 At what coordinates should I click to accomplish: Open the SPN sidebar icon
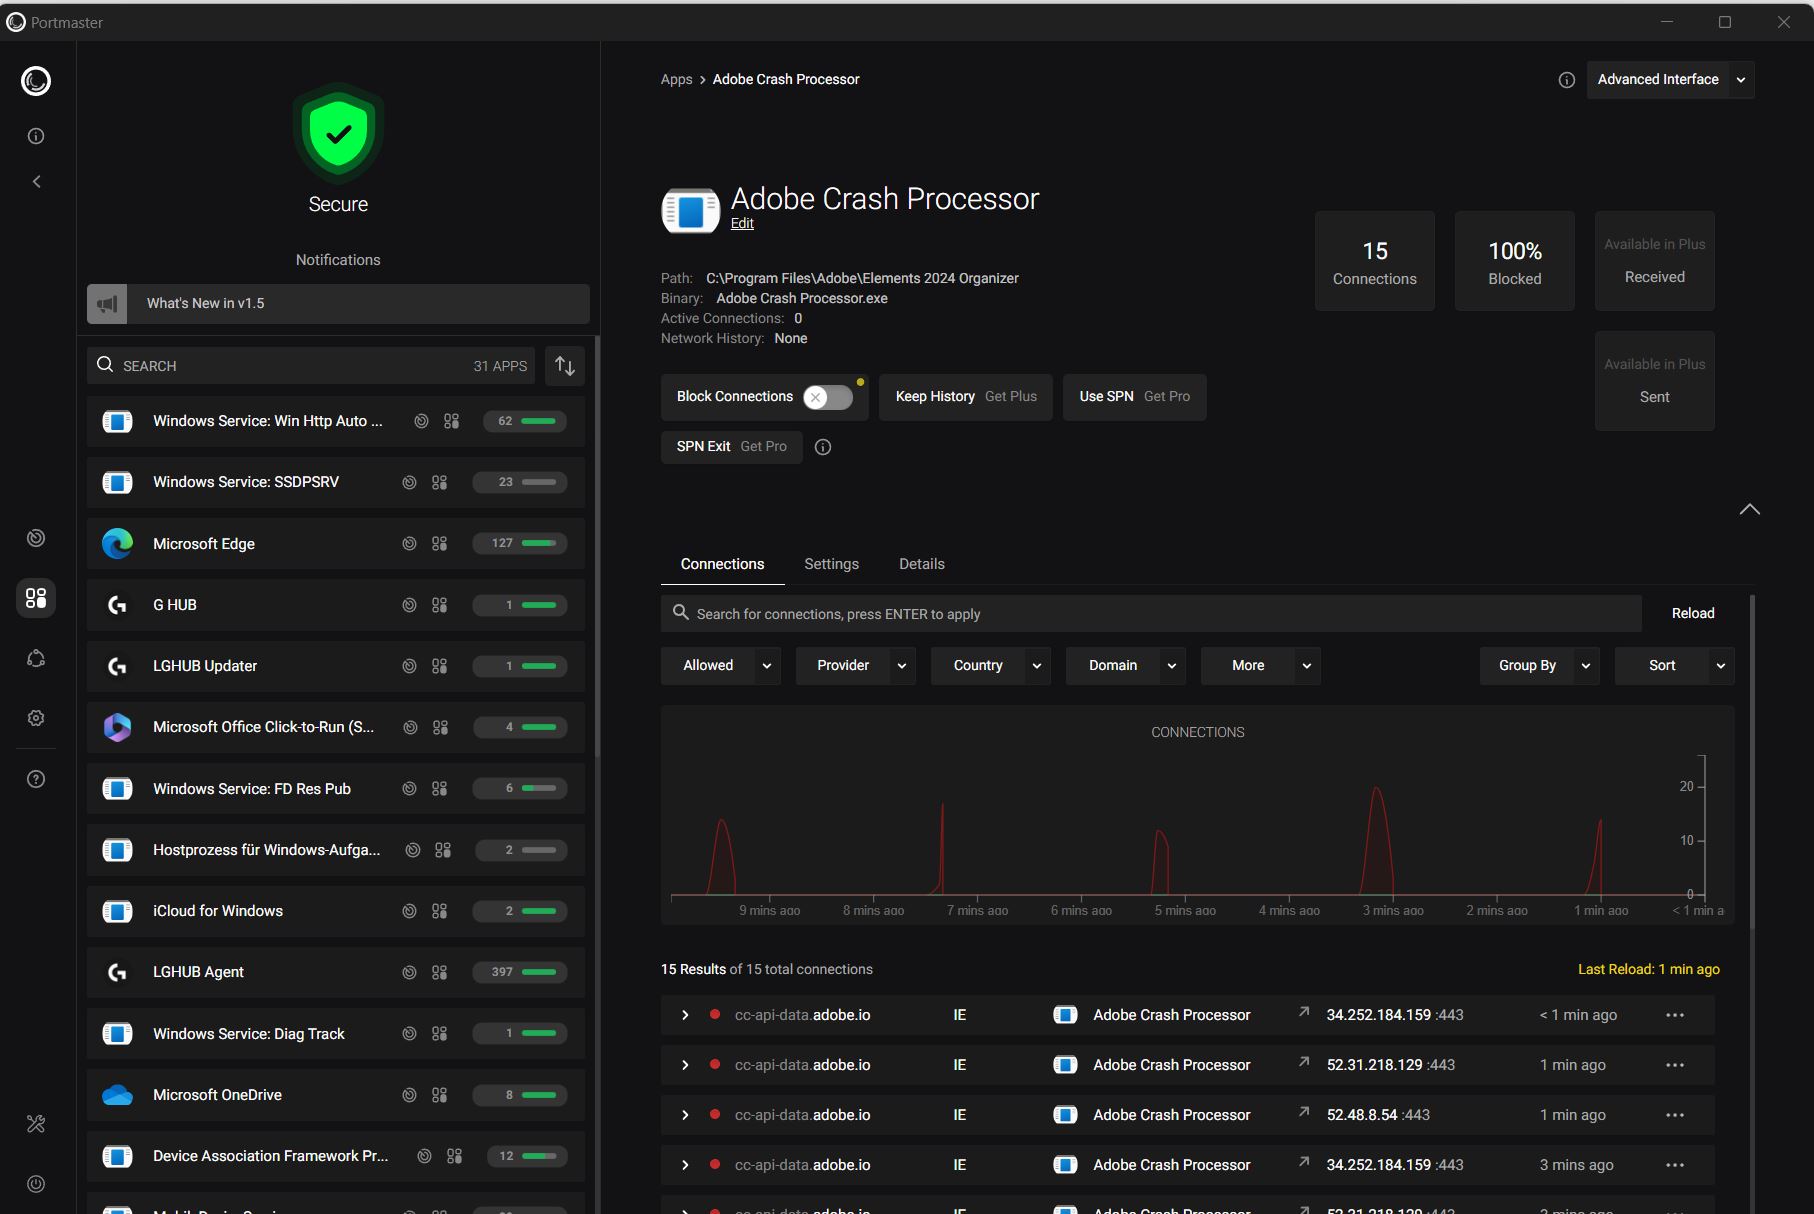[36, 658]
